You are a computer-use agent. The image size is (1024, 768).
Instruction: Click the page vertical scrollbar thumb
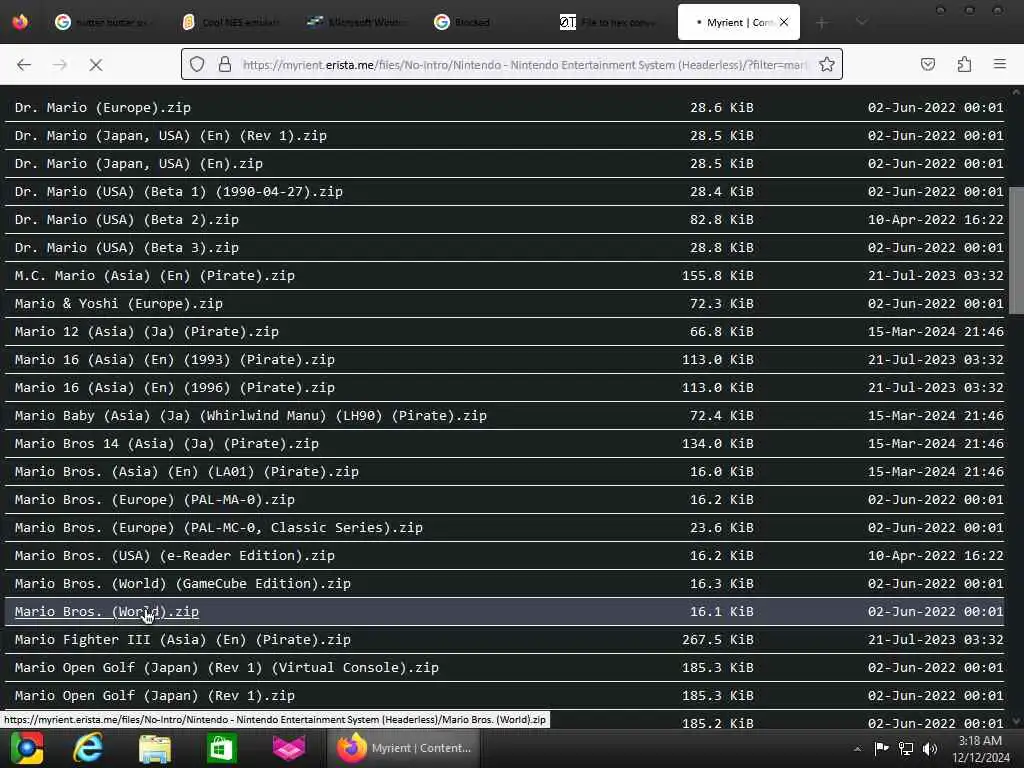(1016, 249)
